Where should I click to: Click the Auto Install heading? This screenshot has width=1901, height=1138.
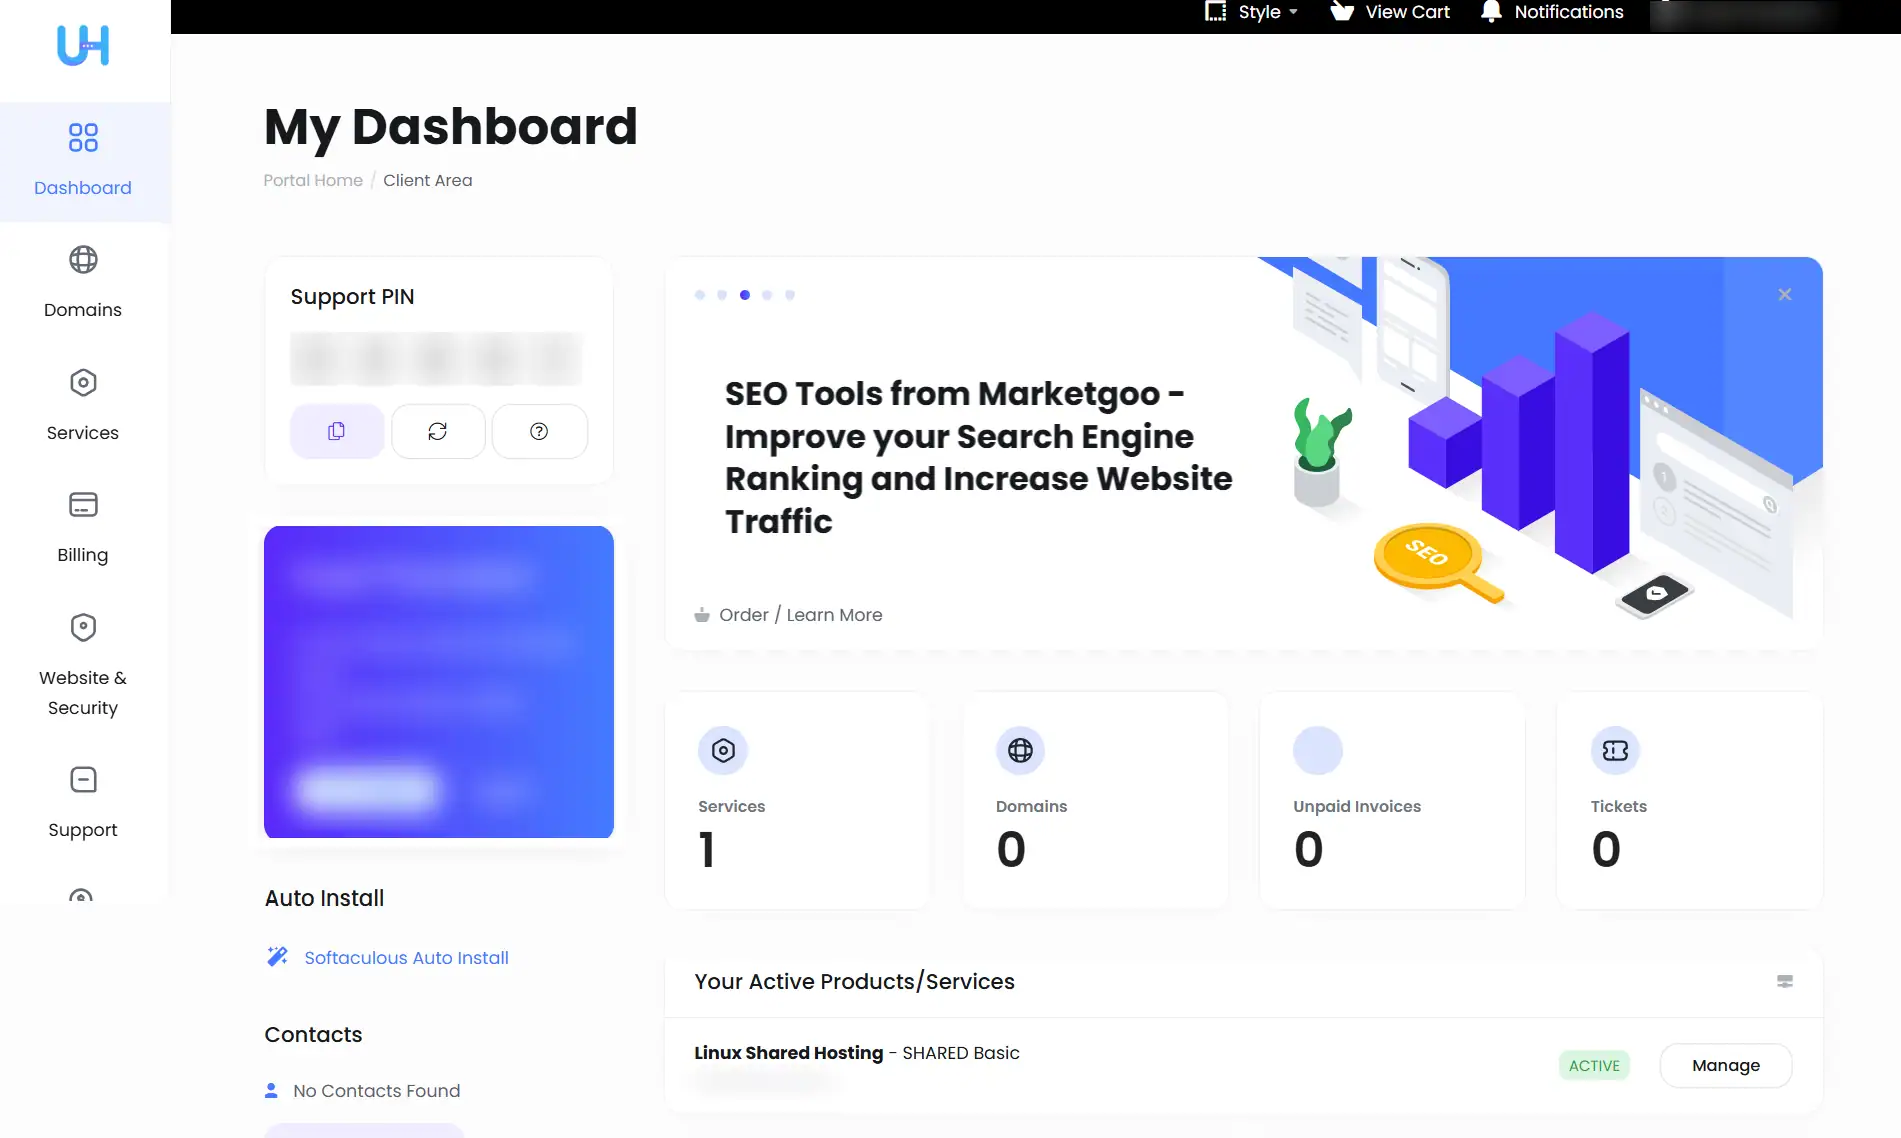click(x=324, y=898)
